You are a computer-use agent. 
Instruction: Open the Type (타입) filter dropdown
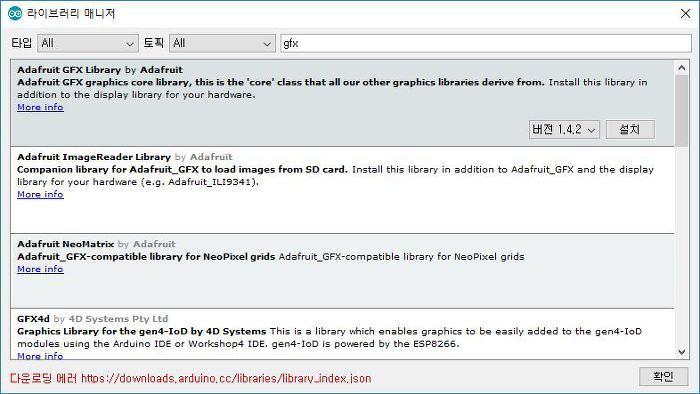pyautogui.click(x=88, y=43)
